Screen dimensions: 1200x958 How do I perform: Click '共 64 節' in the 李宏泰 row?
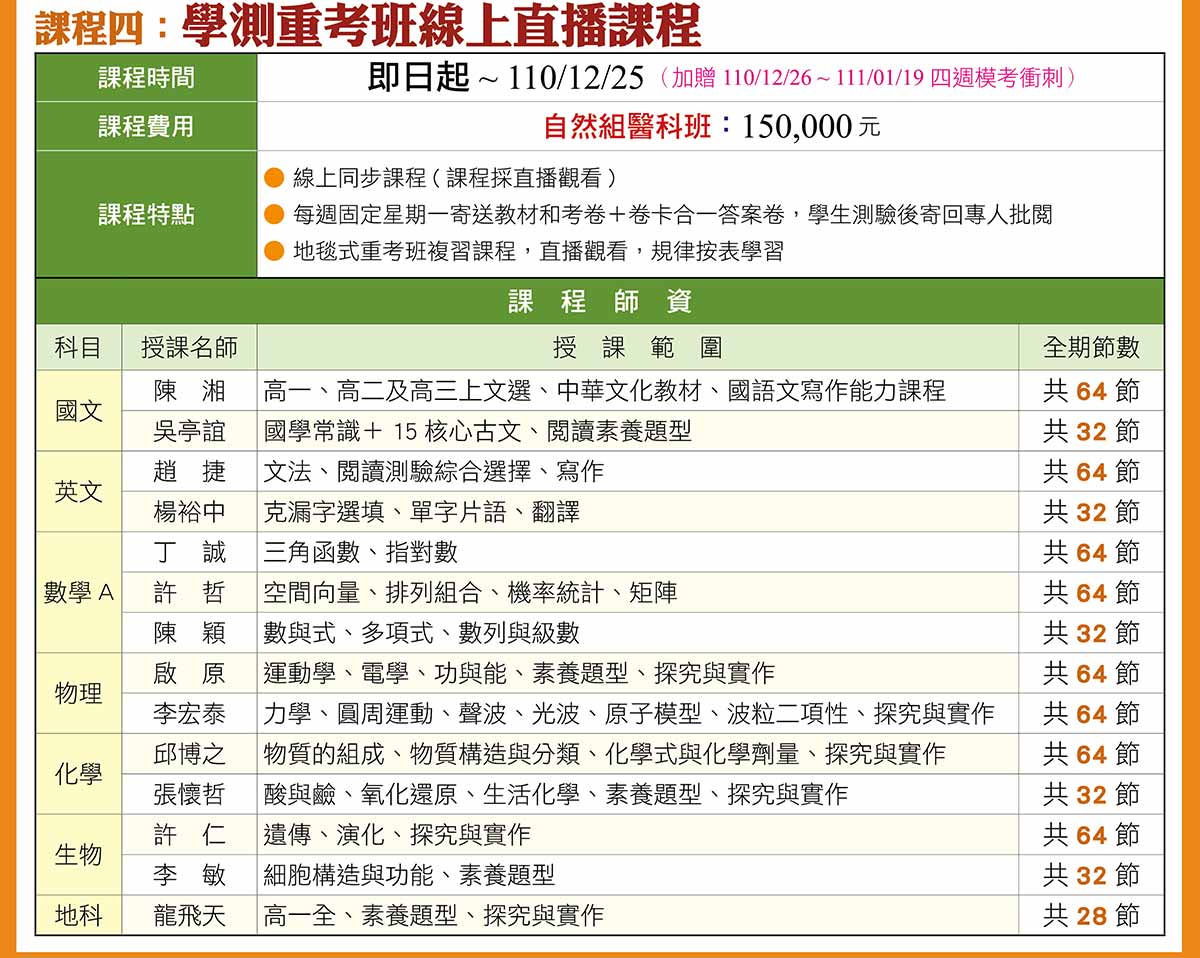click(x=1091, y=714)
